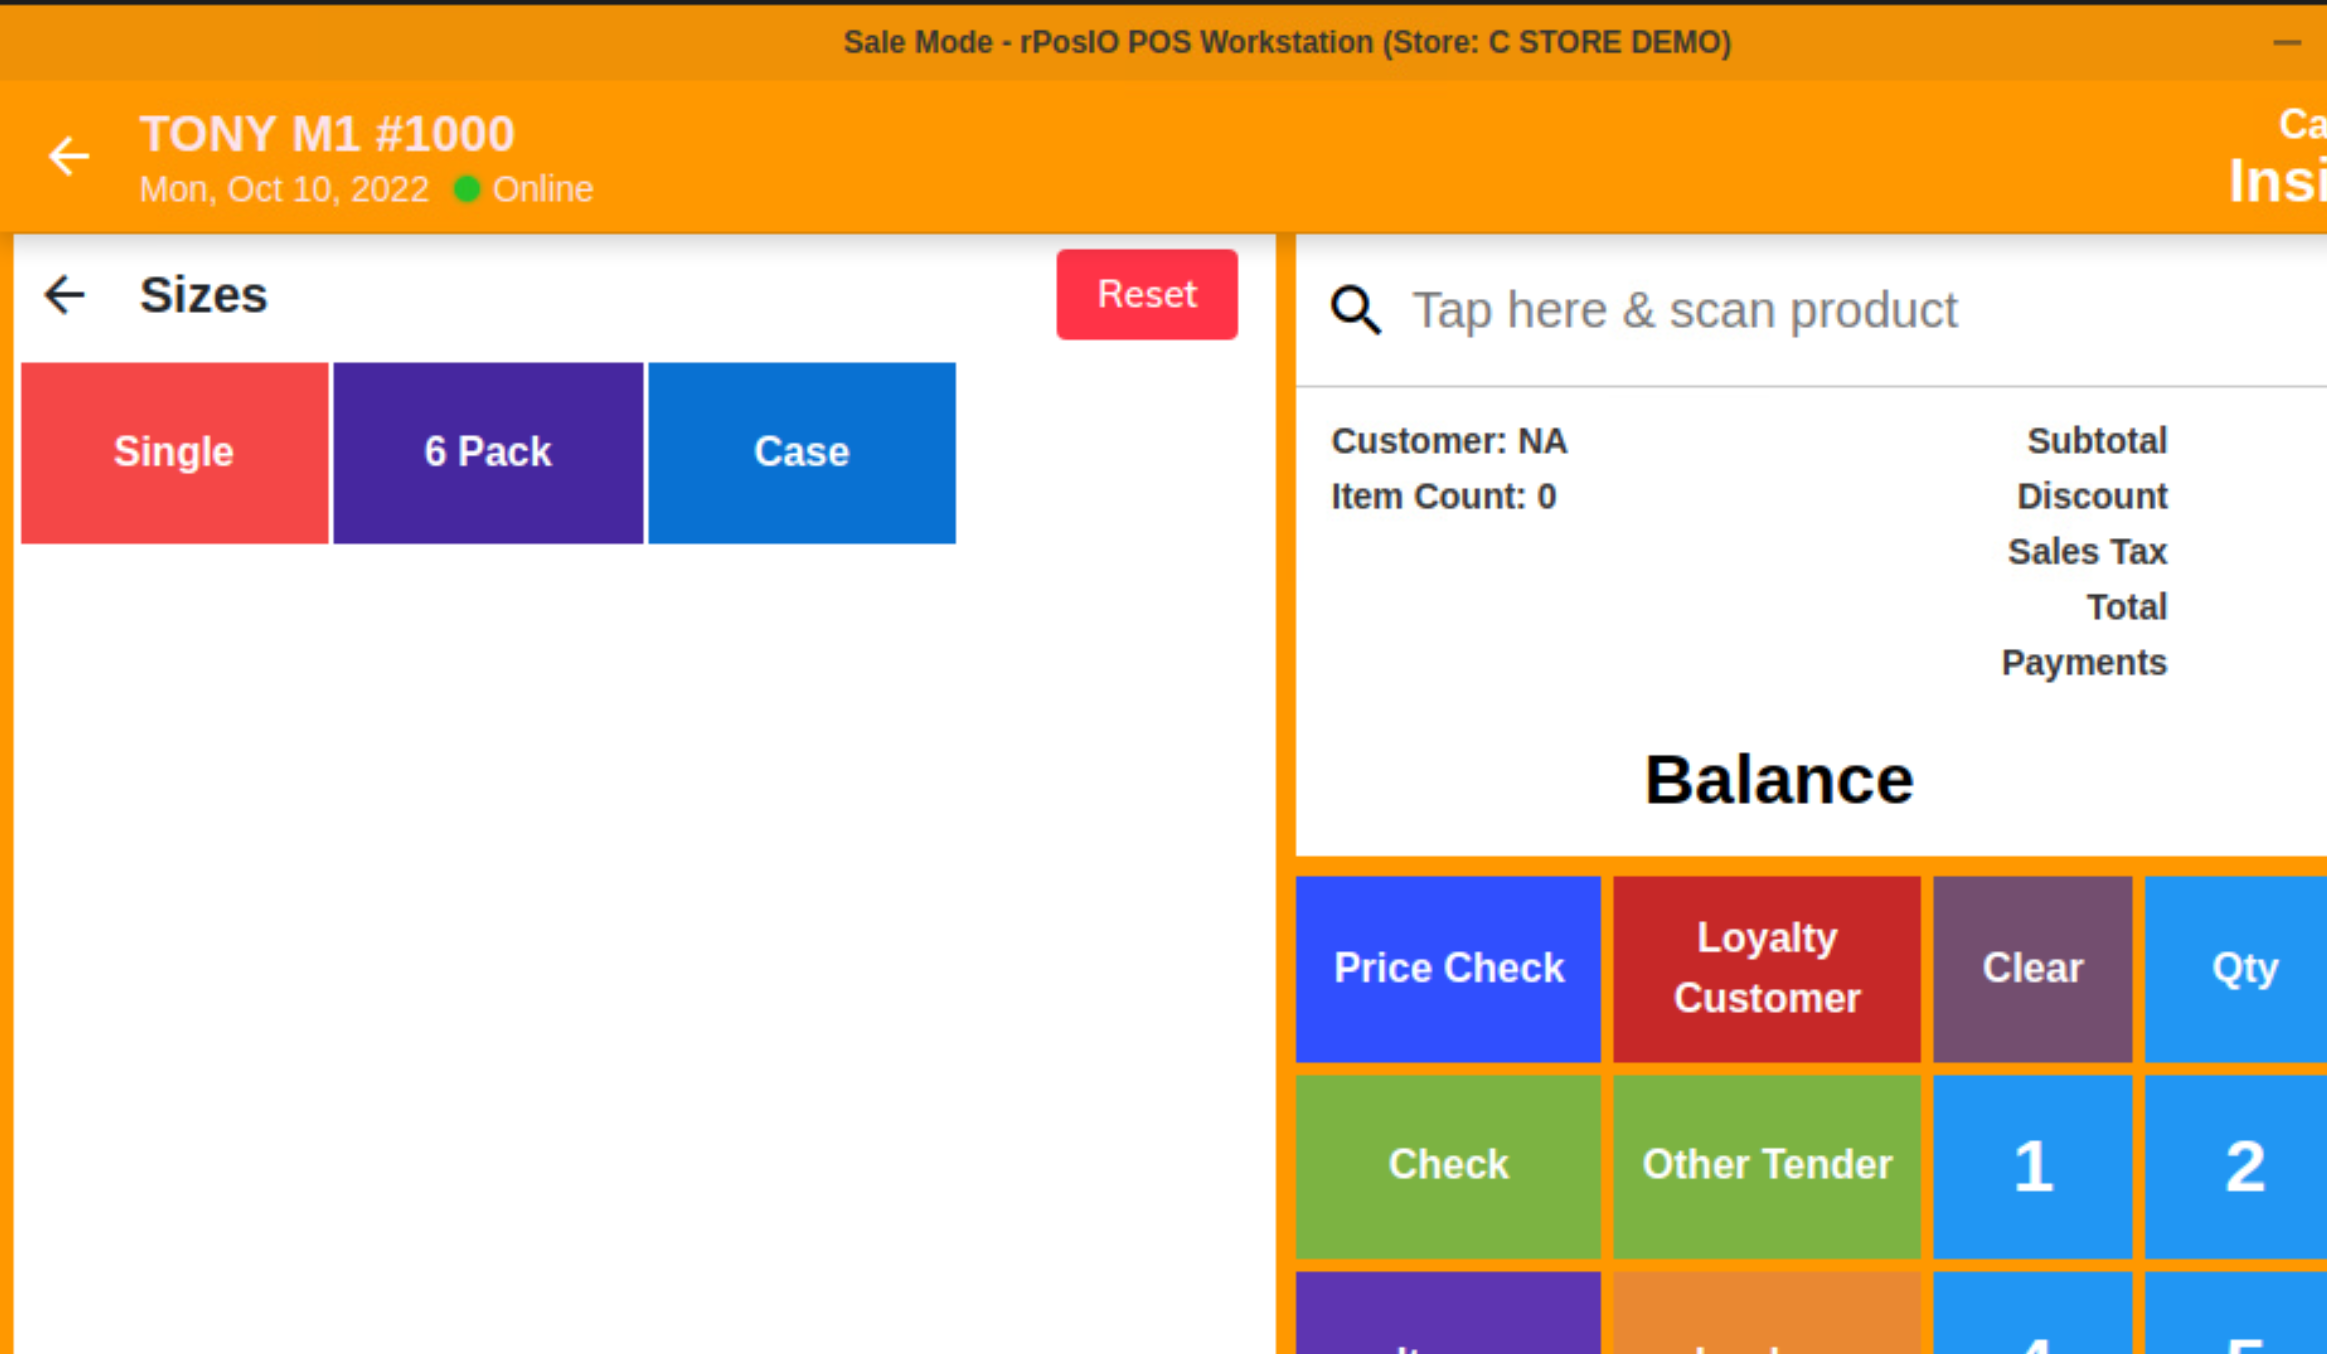Select the Single size tile
The height and width of the screenshot is (1354, 2327).
click(x=175, y=453)
